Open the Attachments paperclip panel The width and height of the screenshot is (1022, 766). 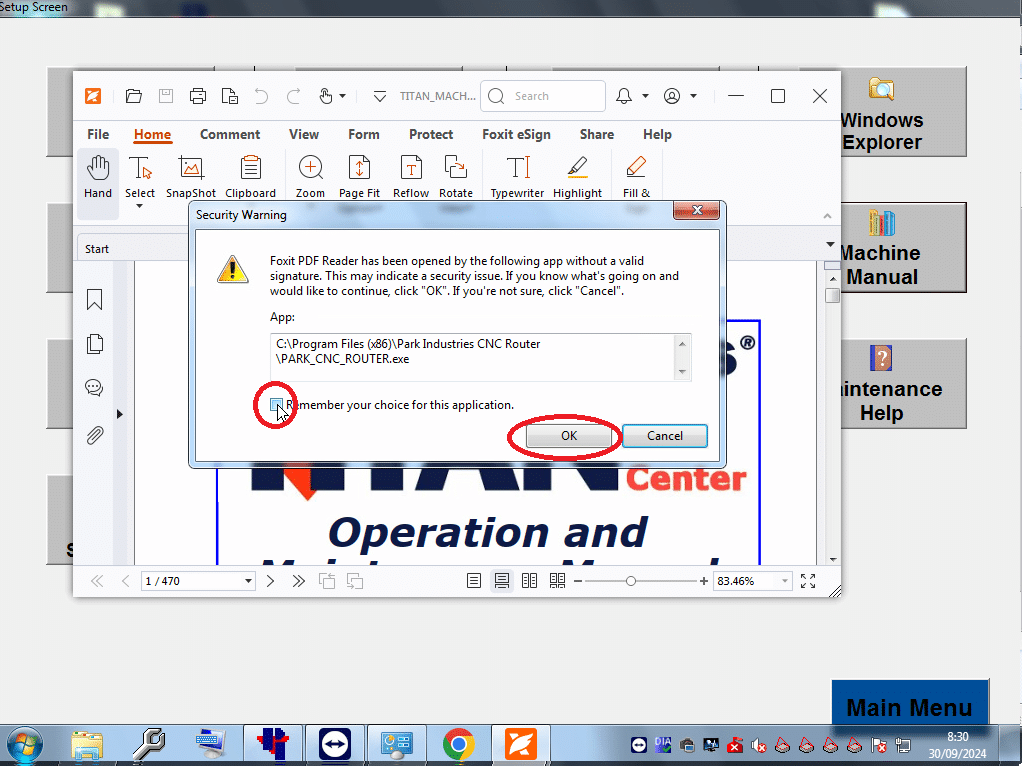click(x=95, y=435)
